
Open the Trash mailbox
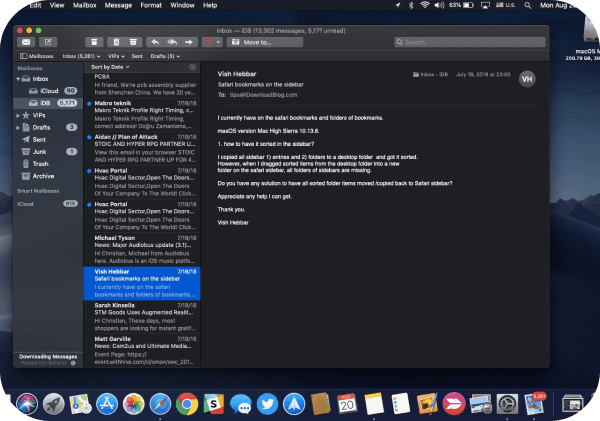pyautogui.click(x=48, y=164)
